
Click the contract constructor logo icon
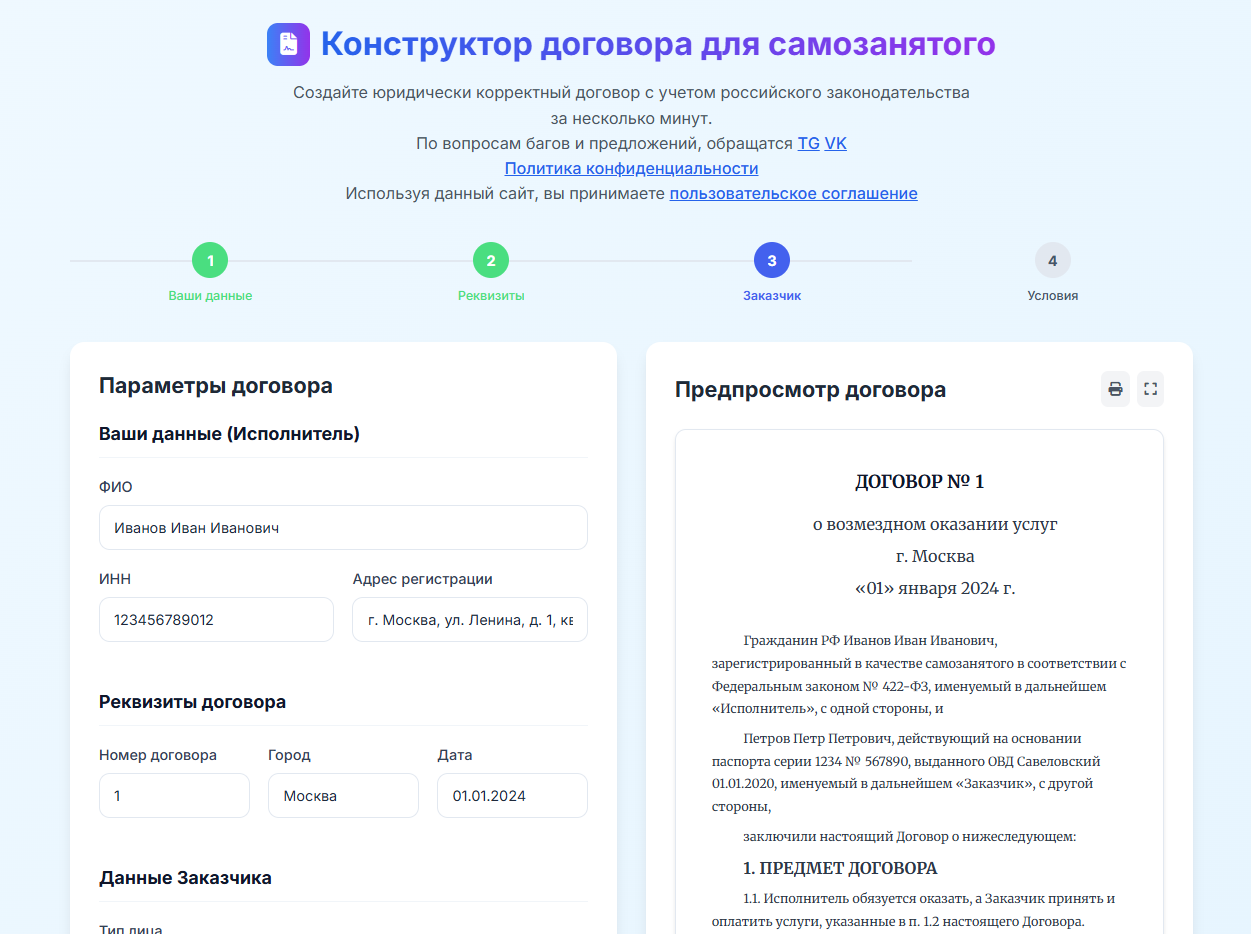pyautogui.click(x=288, y=44)
